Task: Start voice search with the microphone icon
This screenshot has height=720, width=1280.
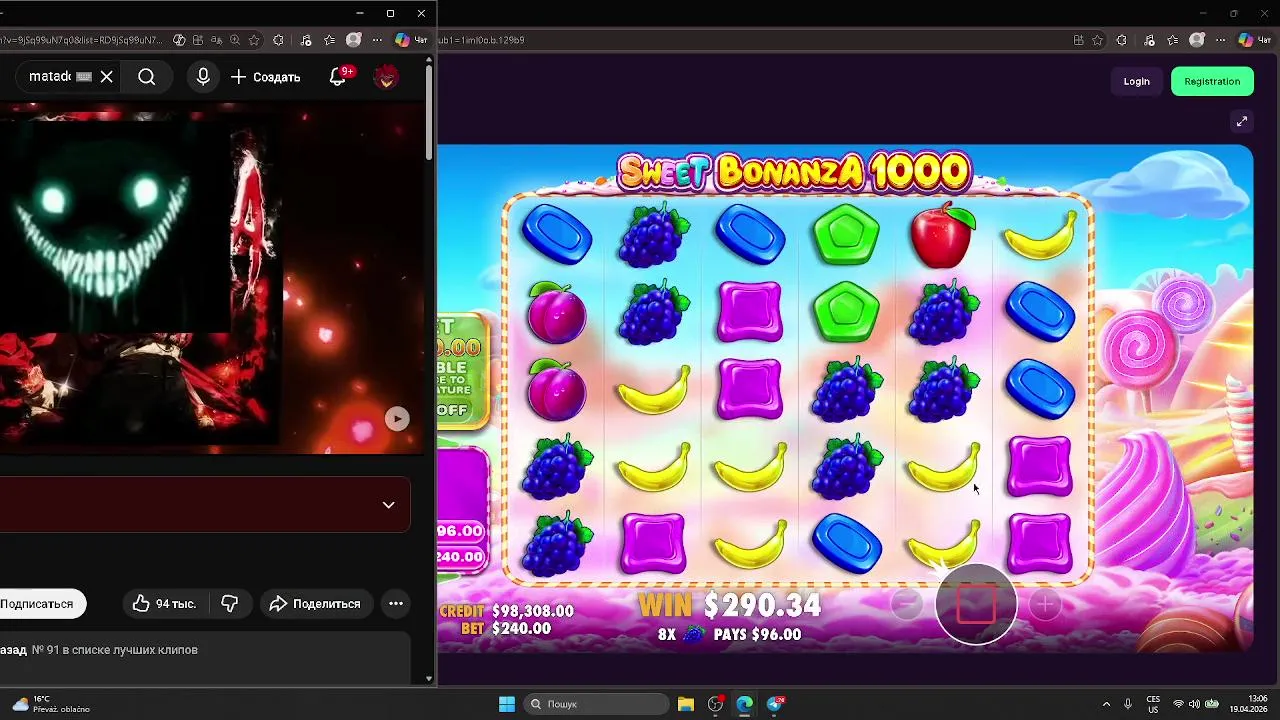Action: (203, 77)
